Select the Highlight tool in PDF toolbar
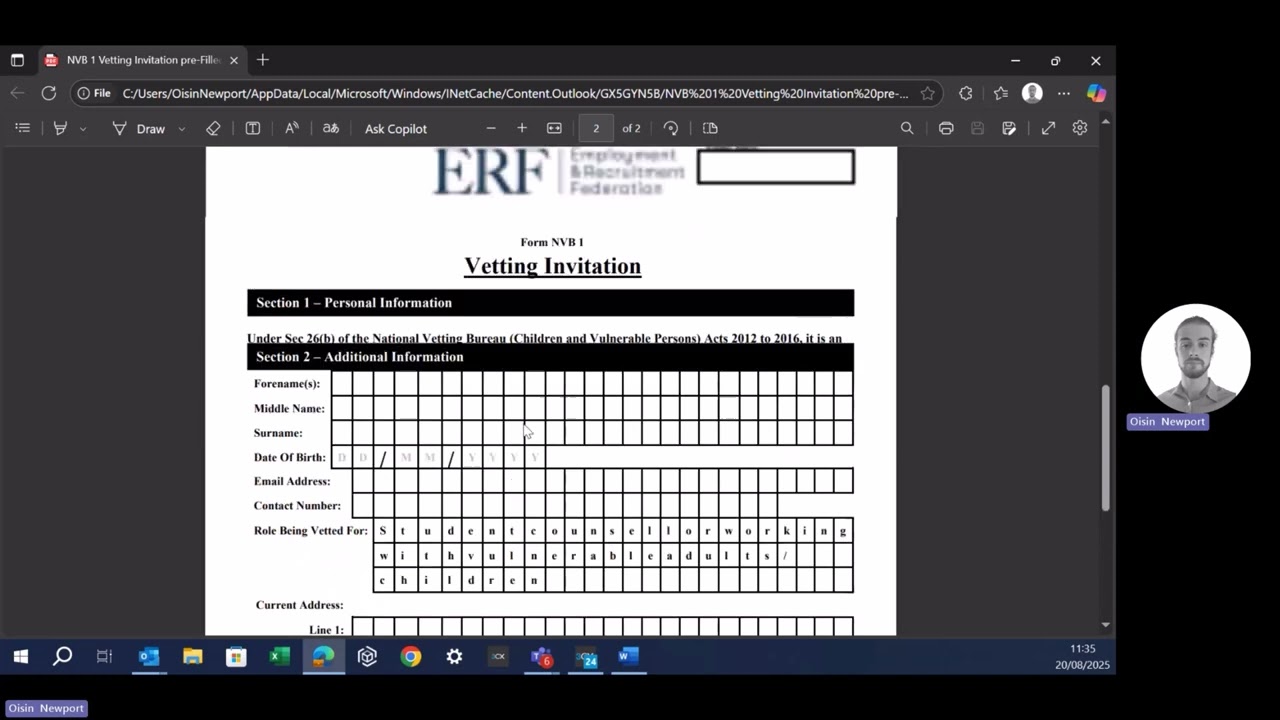Image resolution: width=1280 pixels, height=720 pixels. [x=60, y=128]
